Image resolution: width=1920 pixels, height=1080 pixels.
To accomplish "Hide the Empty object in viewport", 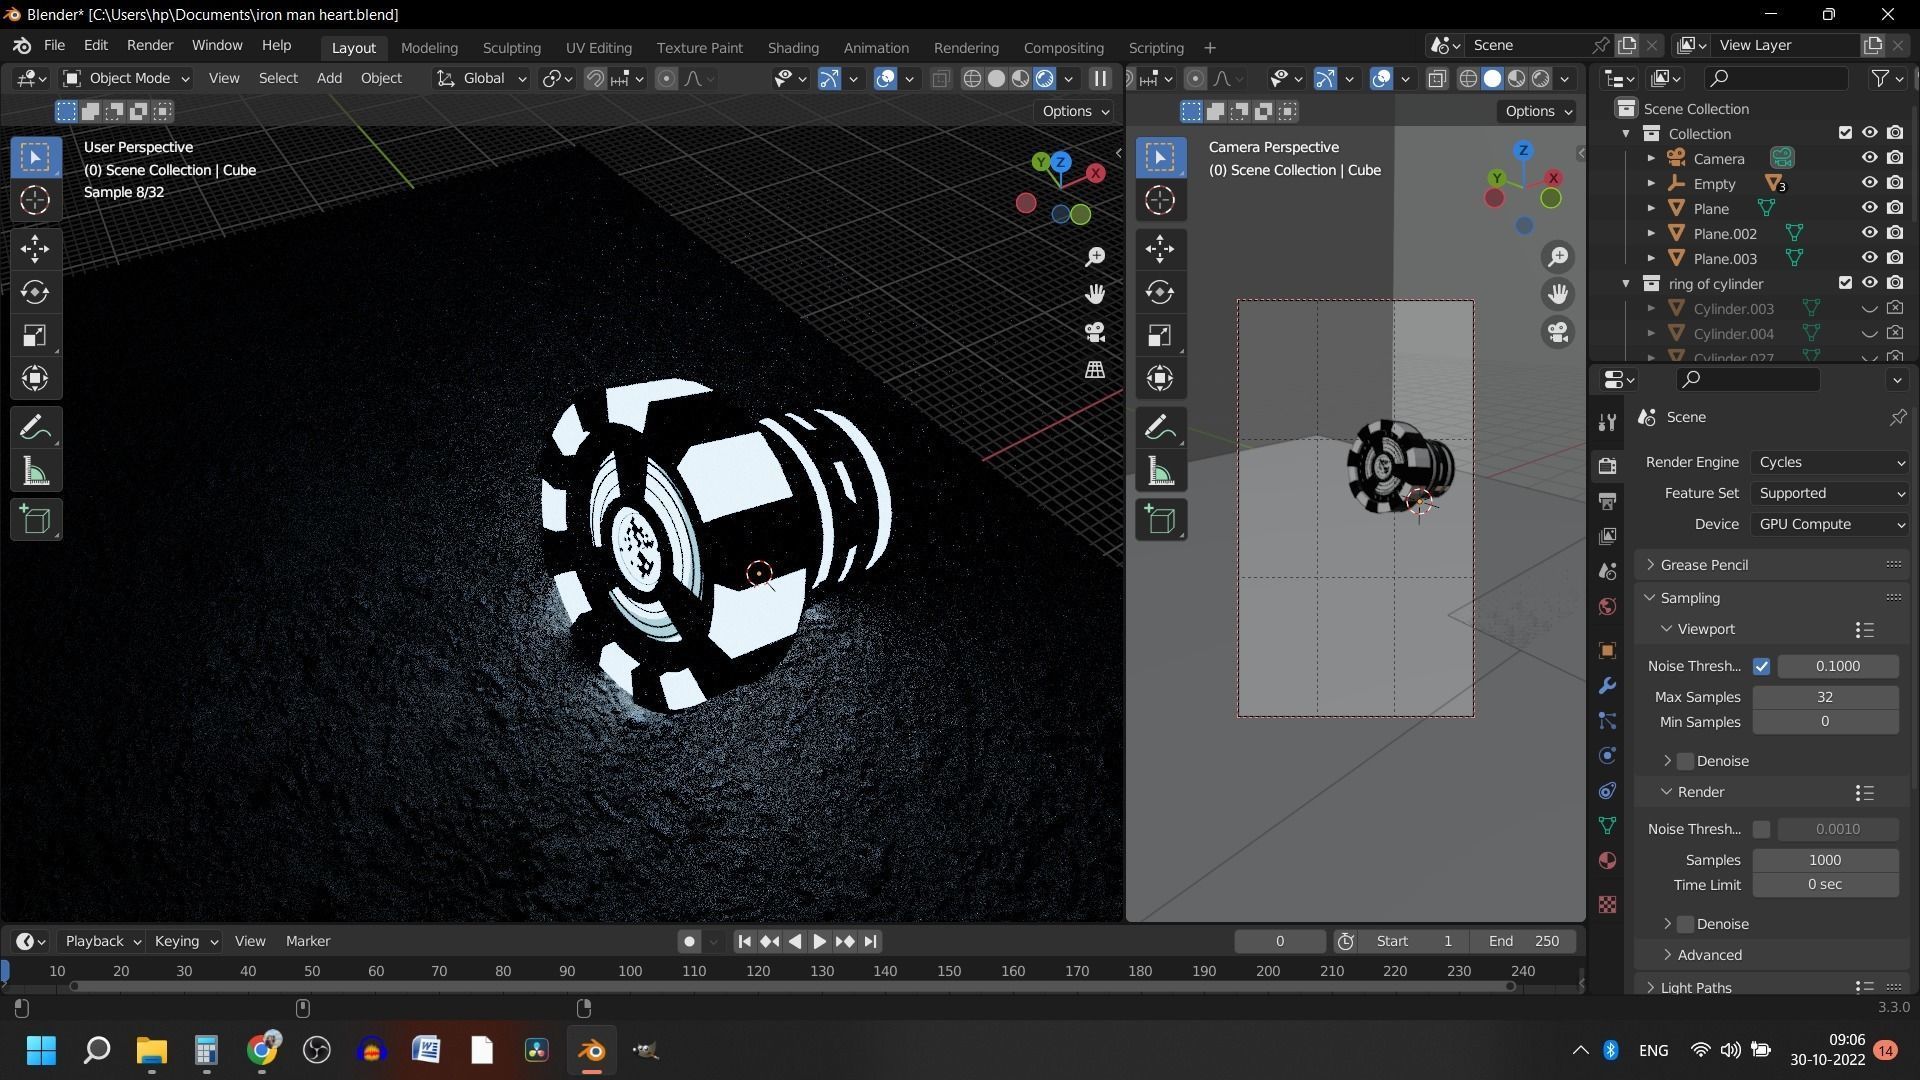I will [1869, 183].
